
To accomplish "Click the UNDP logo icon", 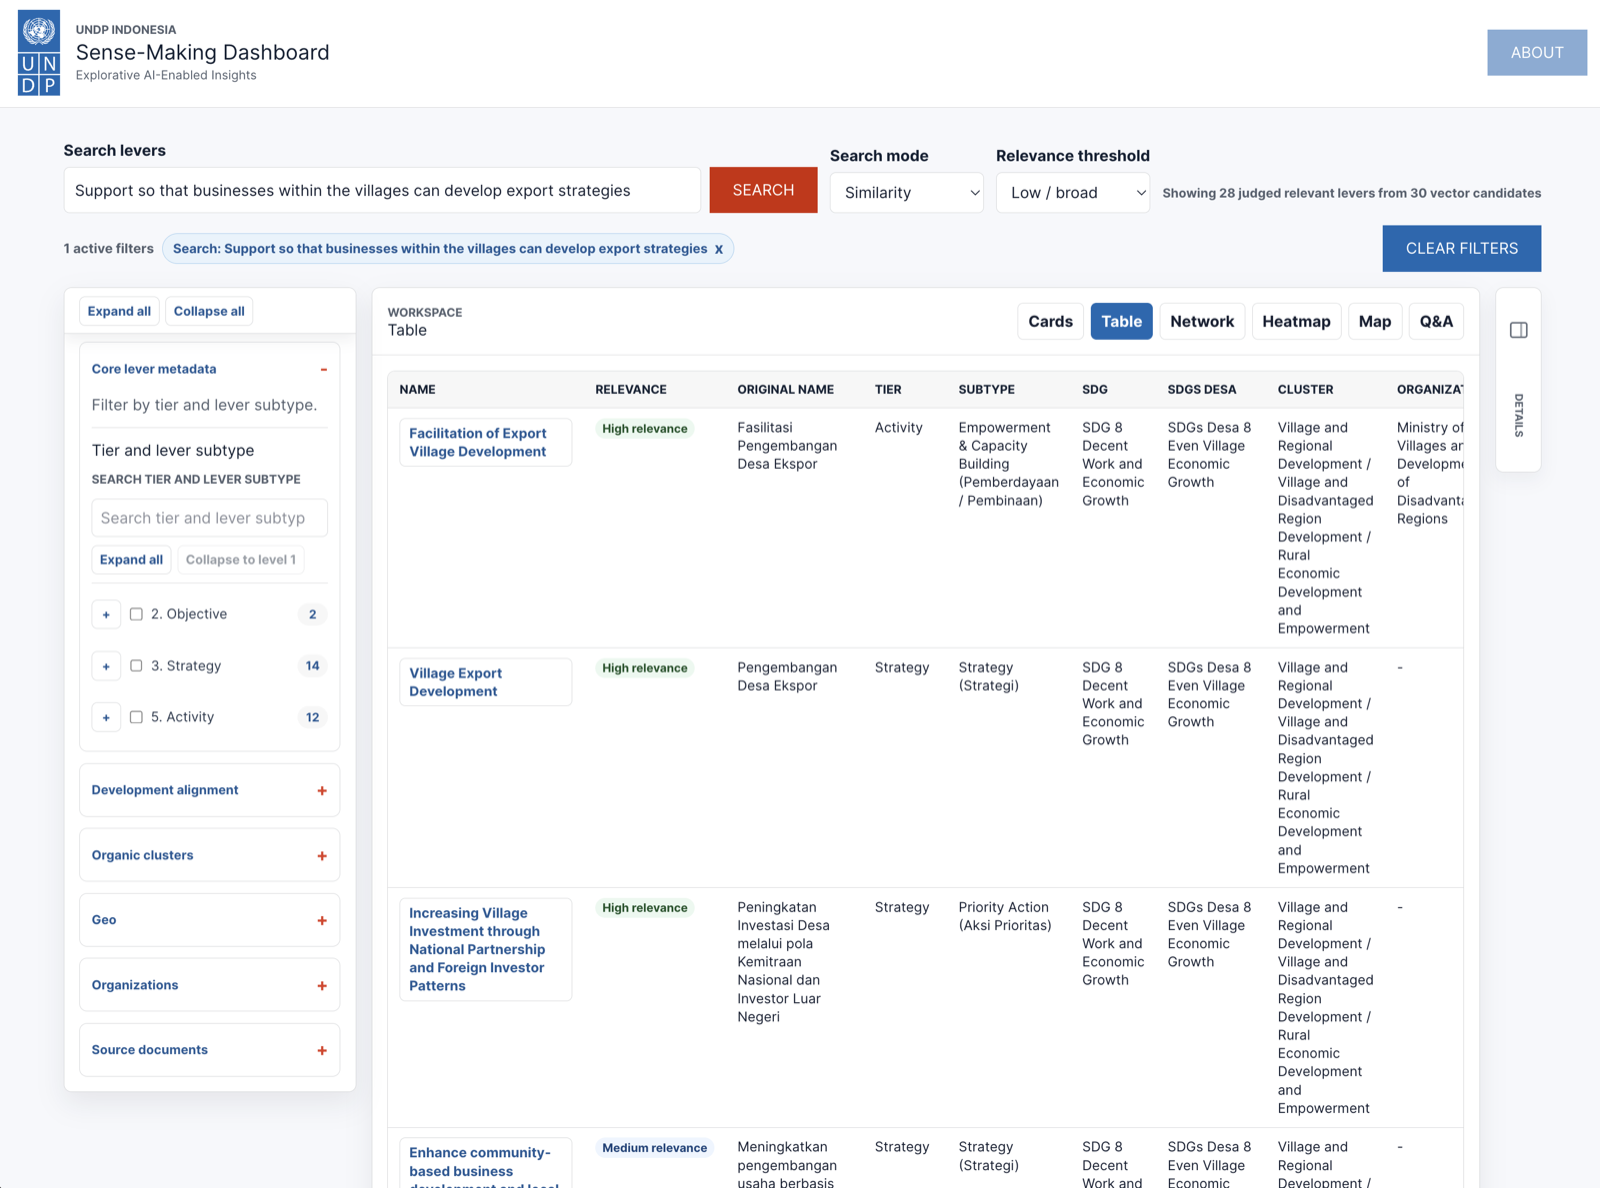I will coord(39,53).
